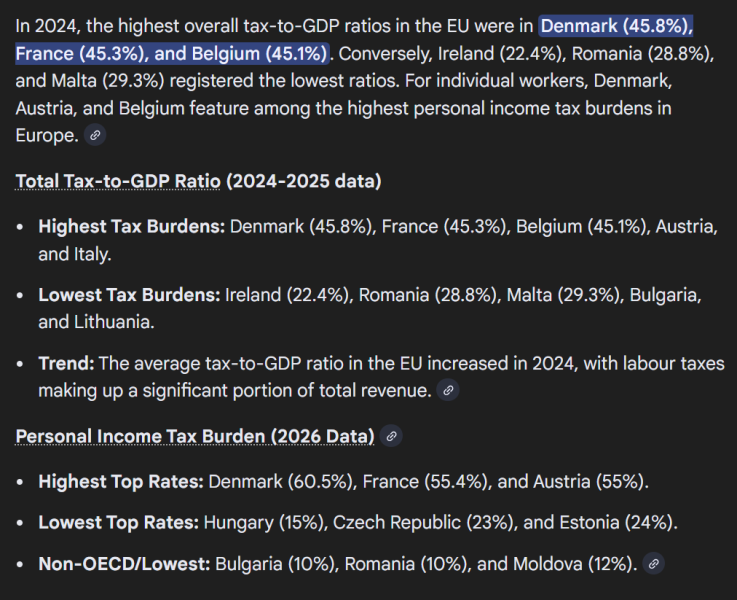
Task: Click the bold "Highest Top Rates:" label
Action: (x=121, y=482)
